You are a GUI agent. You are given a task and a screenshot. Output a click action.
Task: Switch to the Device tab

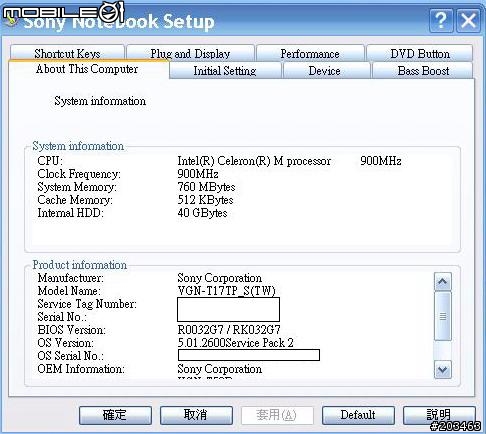[325, 71]
